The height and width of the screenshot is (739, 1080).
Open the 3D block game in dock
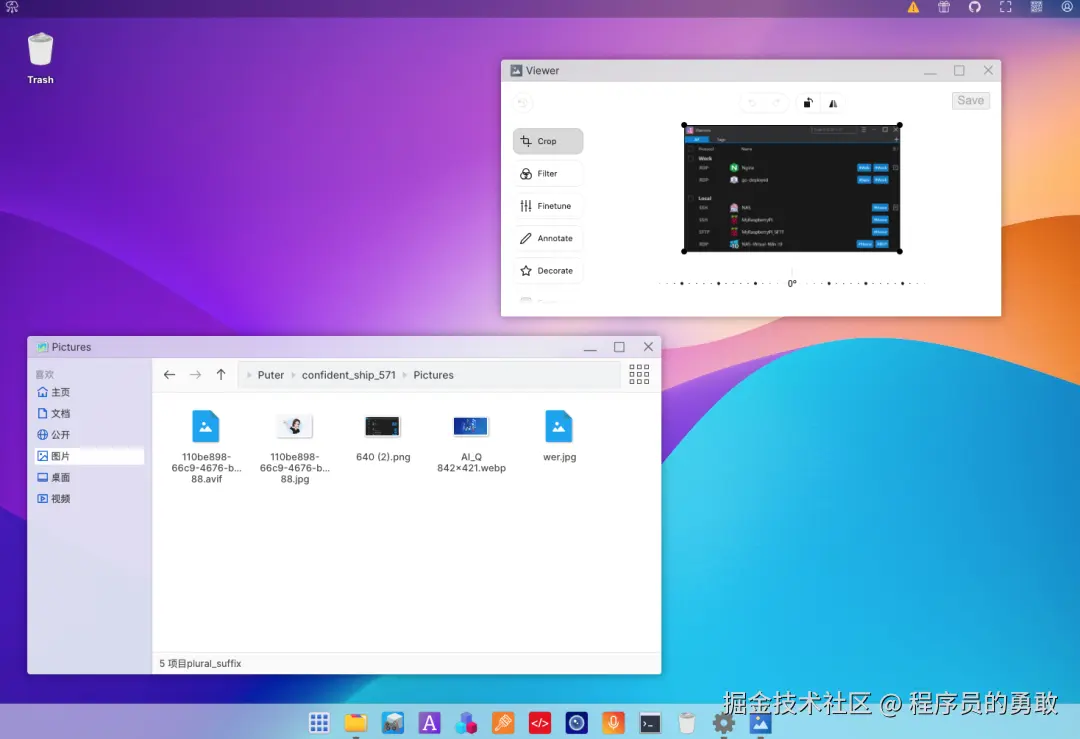(x=393, y=722)
